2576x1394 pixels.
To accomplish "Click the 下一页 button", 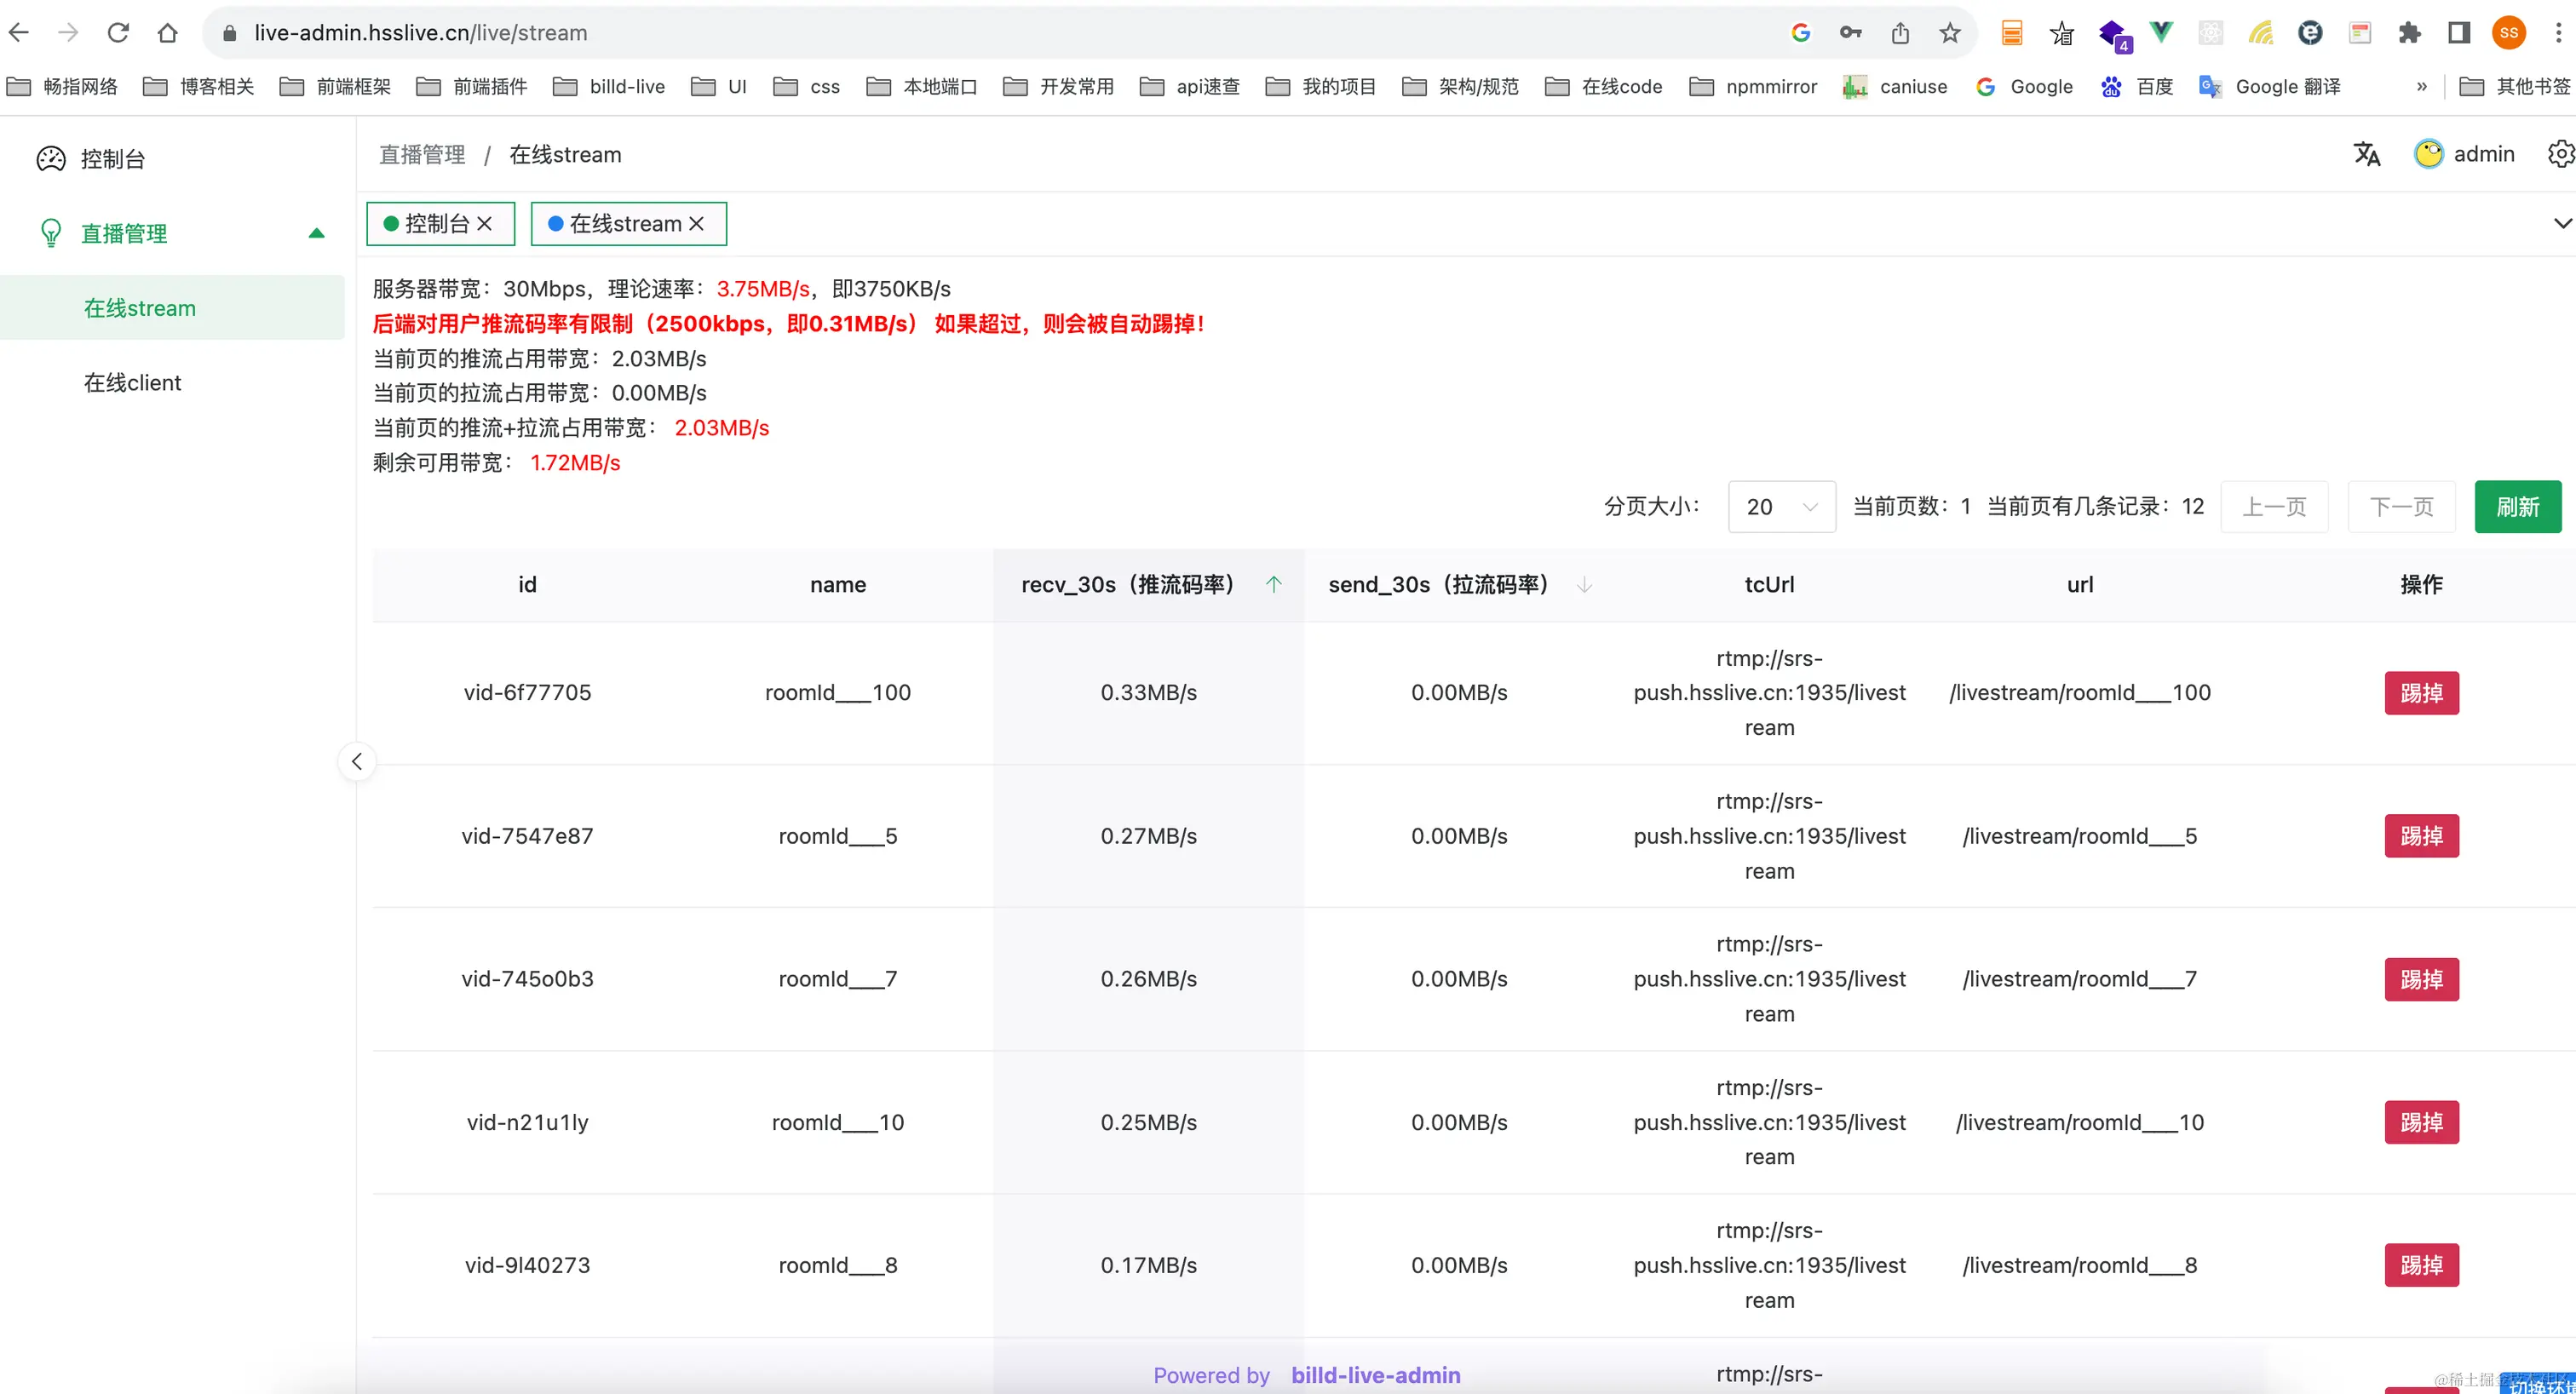I will pos(2402,507).
